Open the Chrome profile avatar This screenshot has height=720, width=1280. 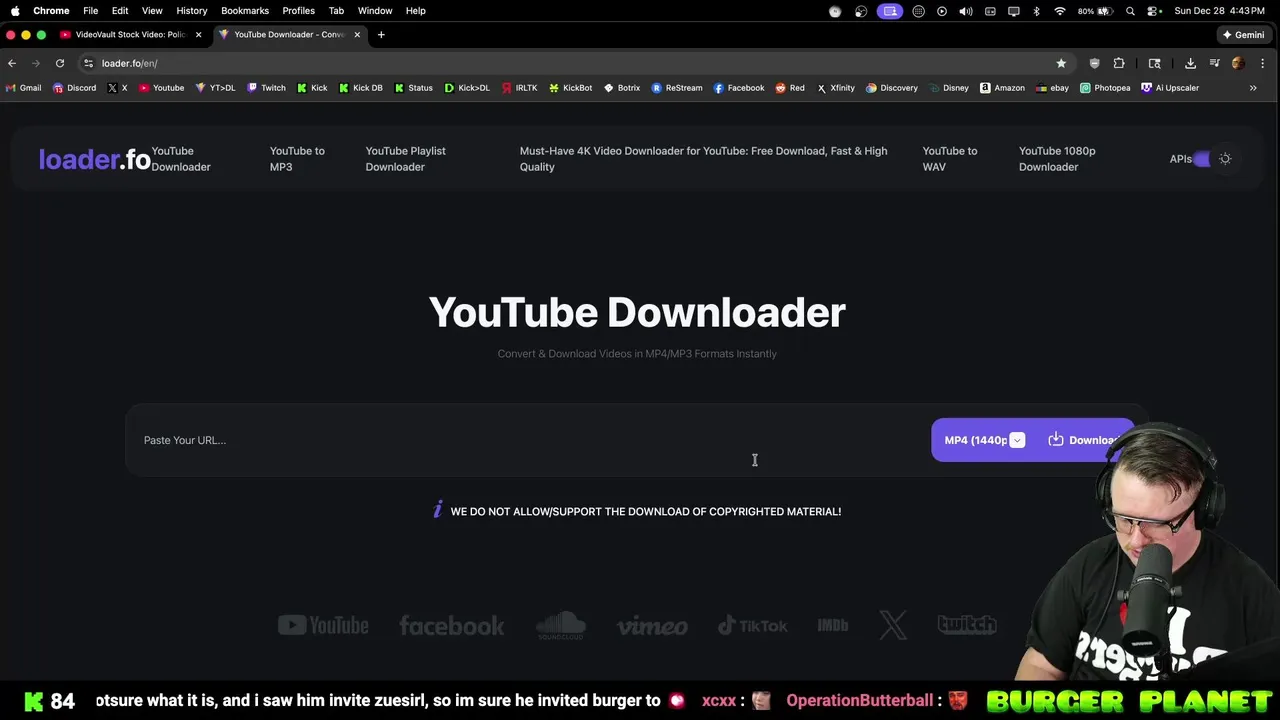click(x=1238, y=63)
